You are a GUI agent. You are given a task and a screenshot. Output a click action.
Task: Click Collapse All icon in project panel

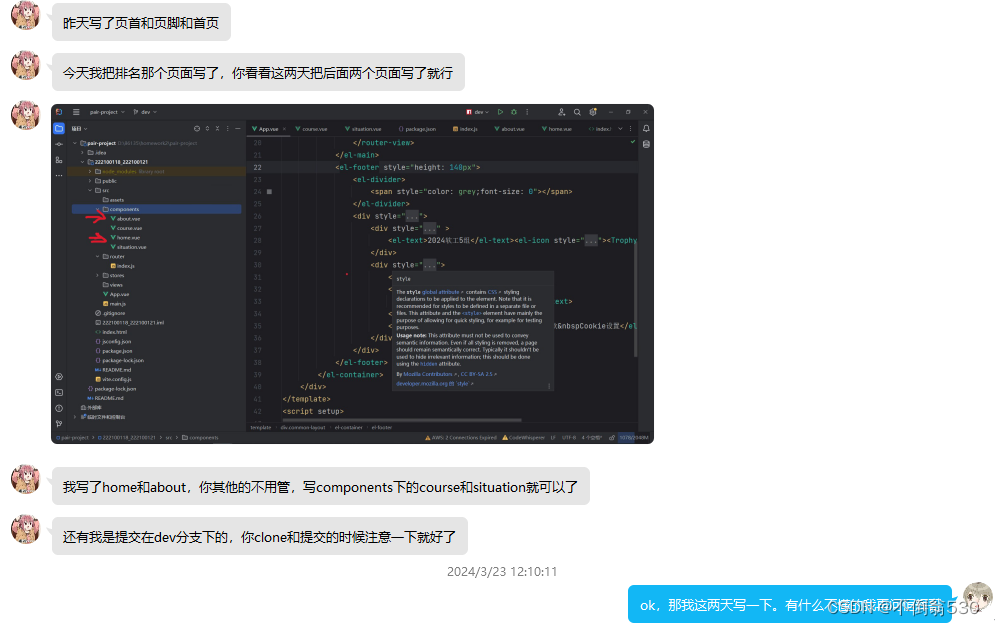click(218, 129)
